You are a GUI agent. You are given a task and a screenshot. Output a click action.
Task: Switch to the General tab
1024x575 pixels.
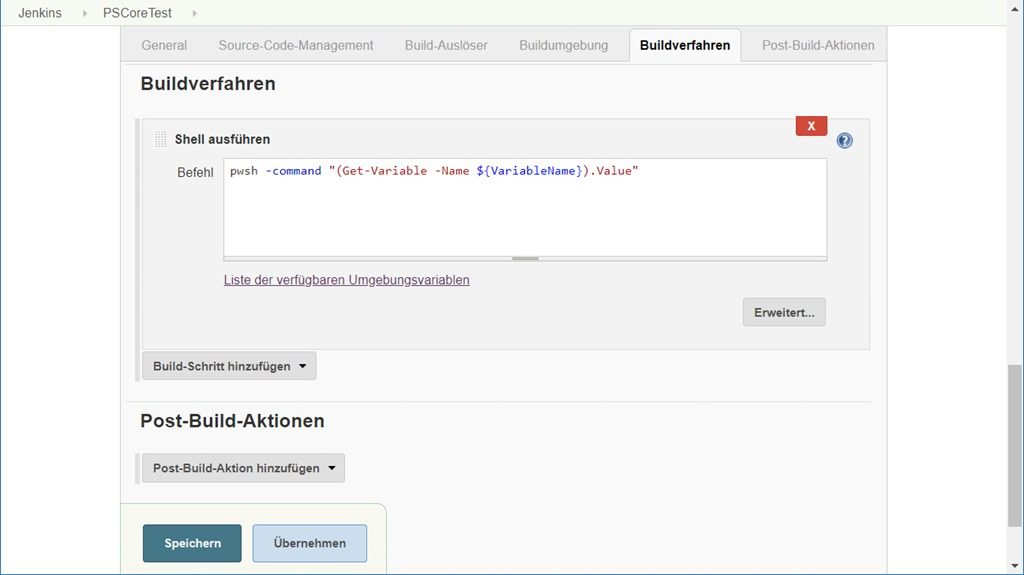pyautogui.click(x=164, y=45)
